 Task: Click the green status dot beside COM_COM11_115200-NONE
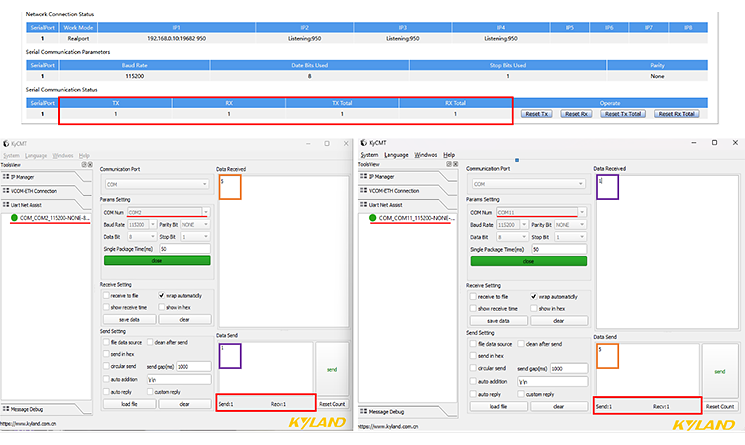click(x=372, y=218)
